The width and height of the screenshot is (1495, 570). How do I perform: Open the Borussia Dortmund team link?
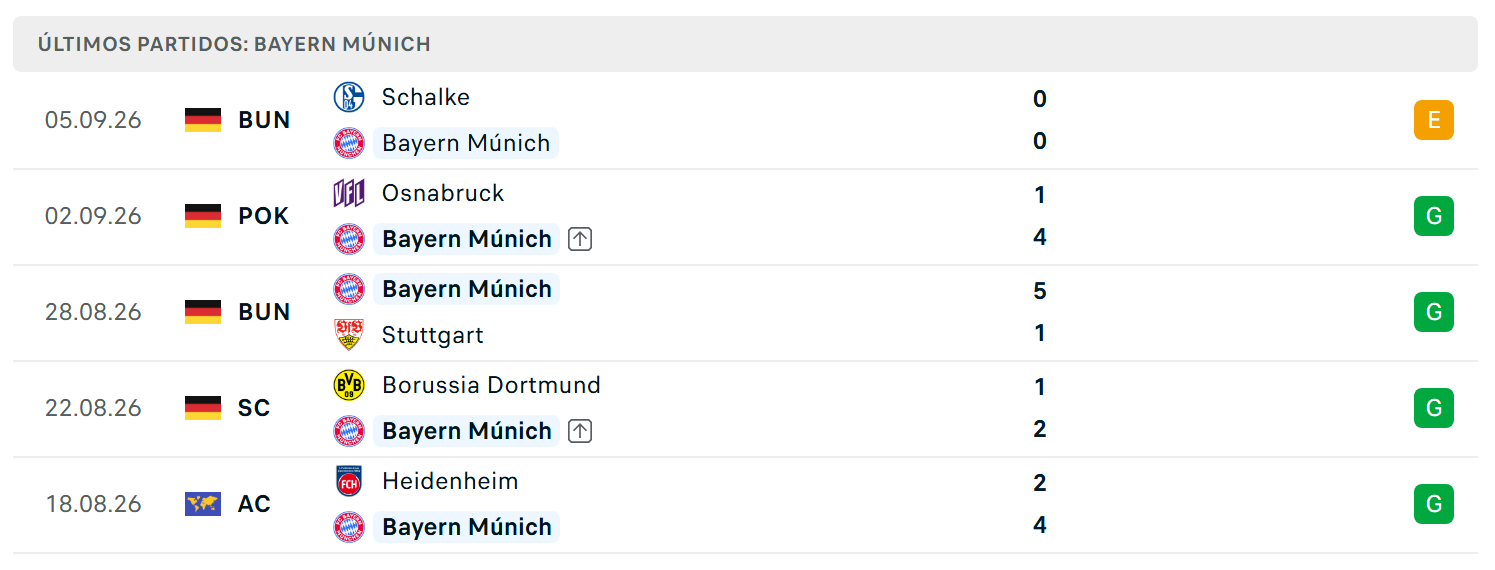491,385
